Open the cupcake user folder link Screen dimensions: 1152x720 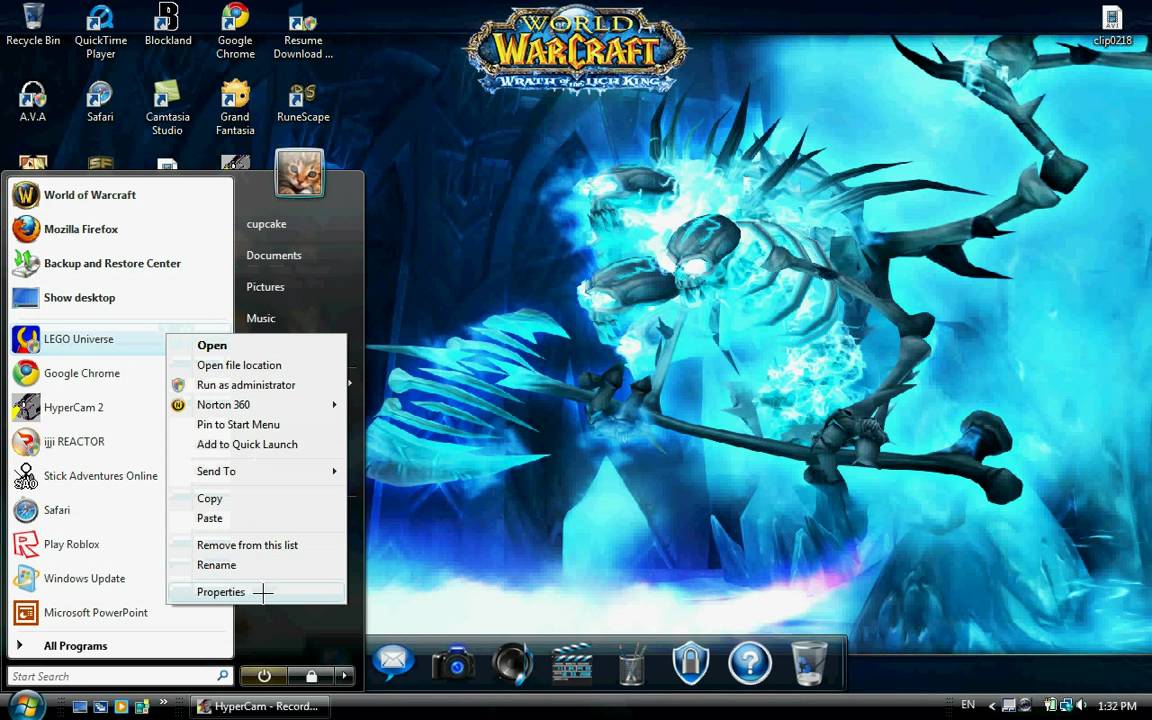(x=267, y=224)
